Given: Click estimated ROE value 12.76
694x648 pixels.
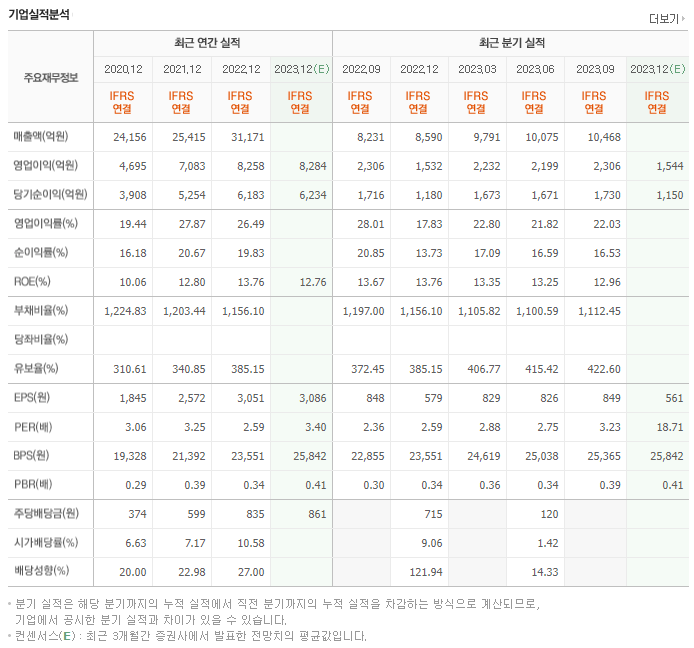Looking at the screenshot, I should (x=313, y=282).
